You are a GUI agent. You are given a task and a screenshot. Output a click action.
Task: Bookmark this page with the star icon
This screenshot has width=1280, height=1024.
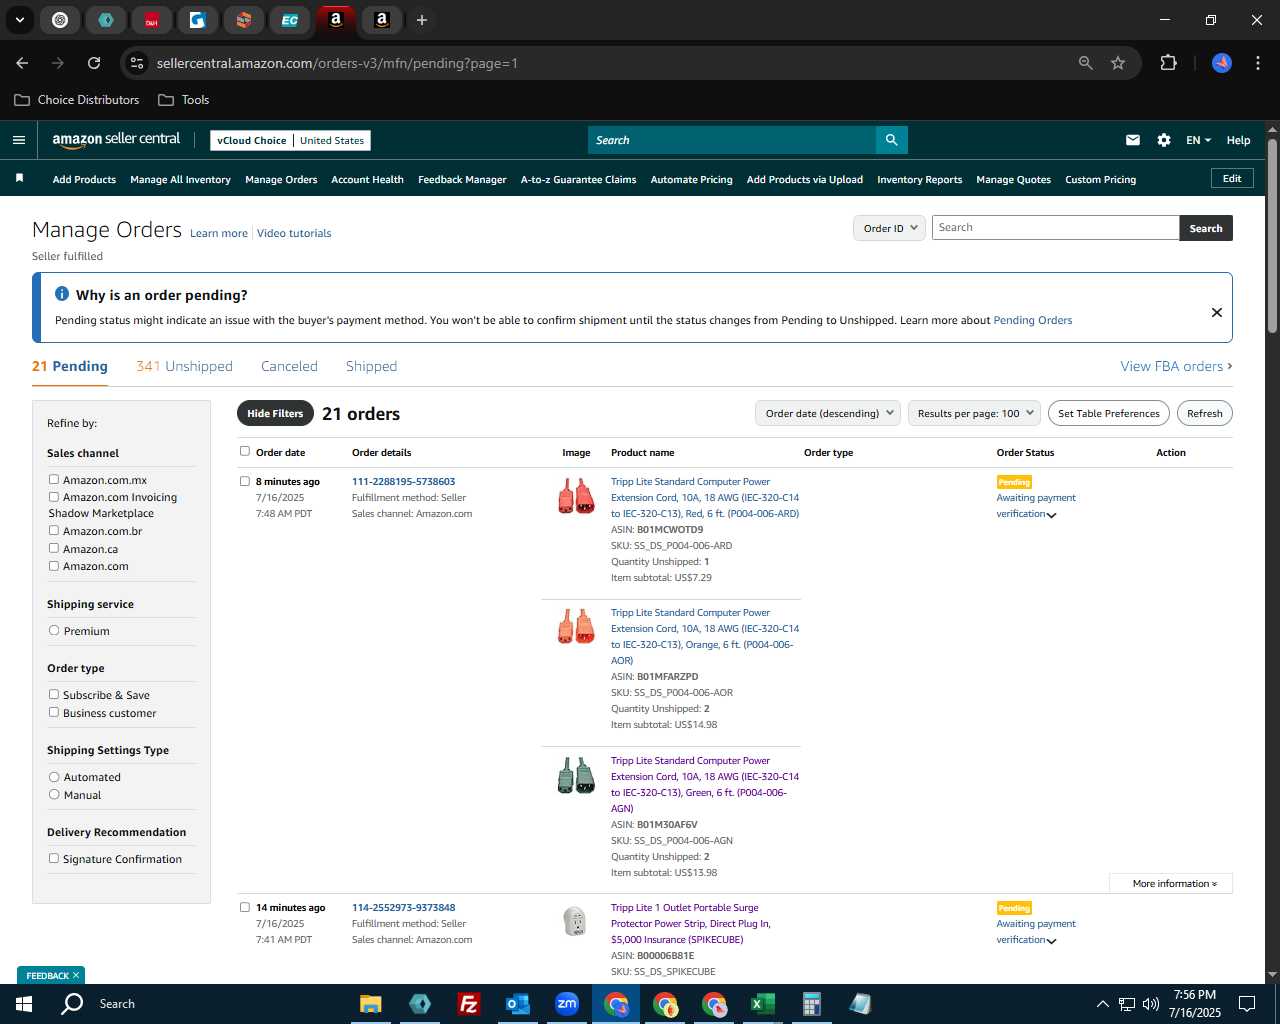[1118, 63]
